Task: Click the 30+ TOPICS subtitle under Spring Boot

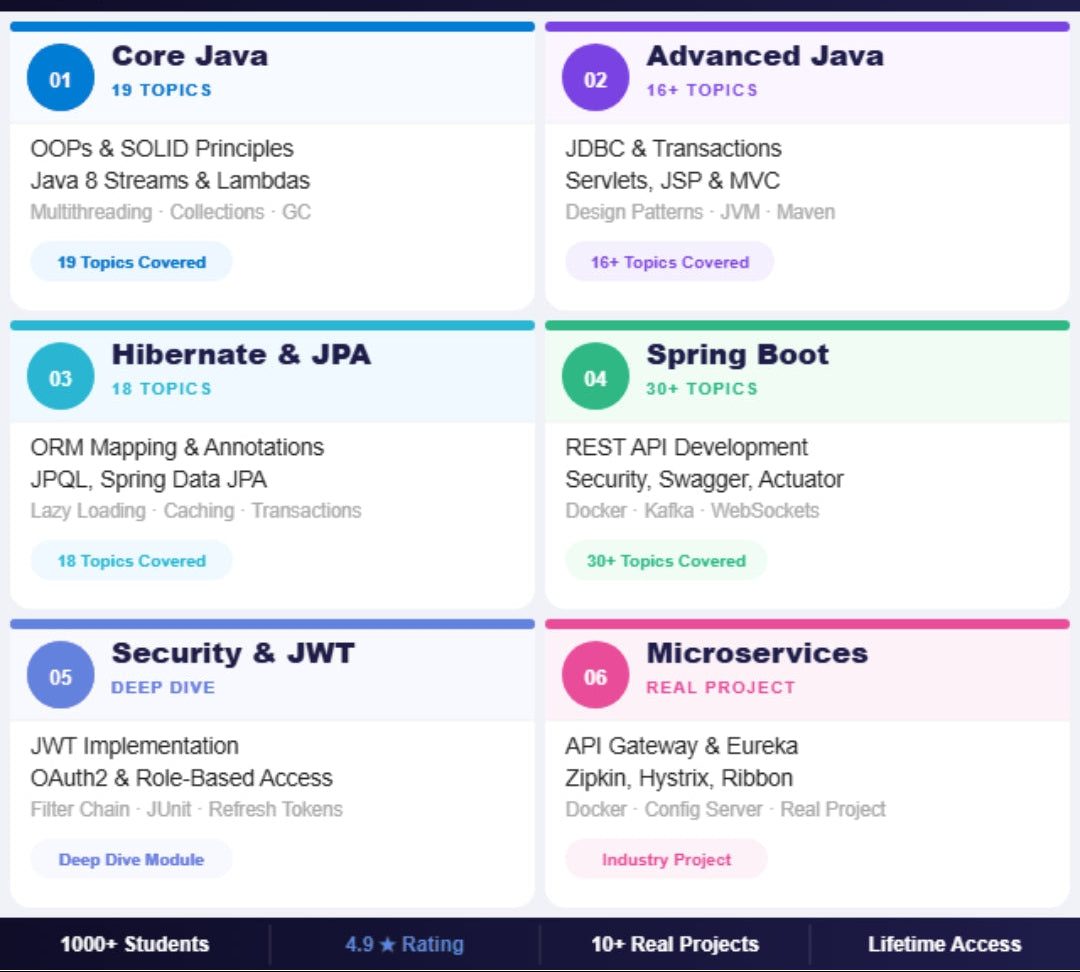Action: pos(702,389)
